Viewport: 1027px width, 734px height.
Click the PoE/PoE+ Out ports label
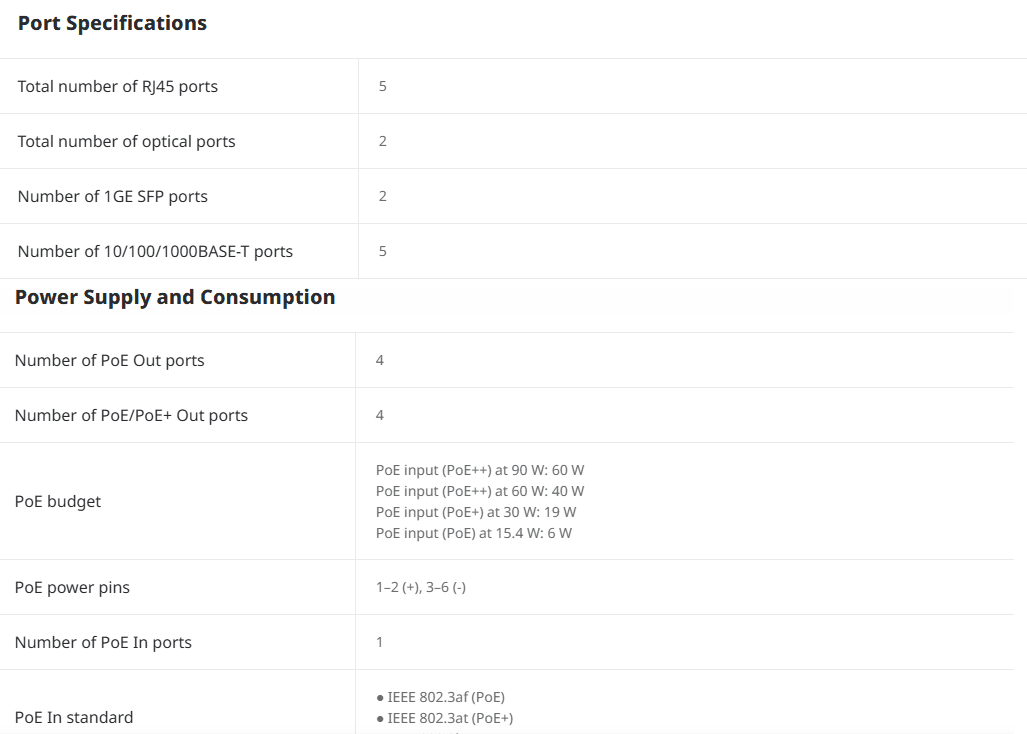(x=131, y=416)
